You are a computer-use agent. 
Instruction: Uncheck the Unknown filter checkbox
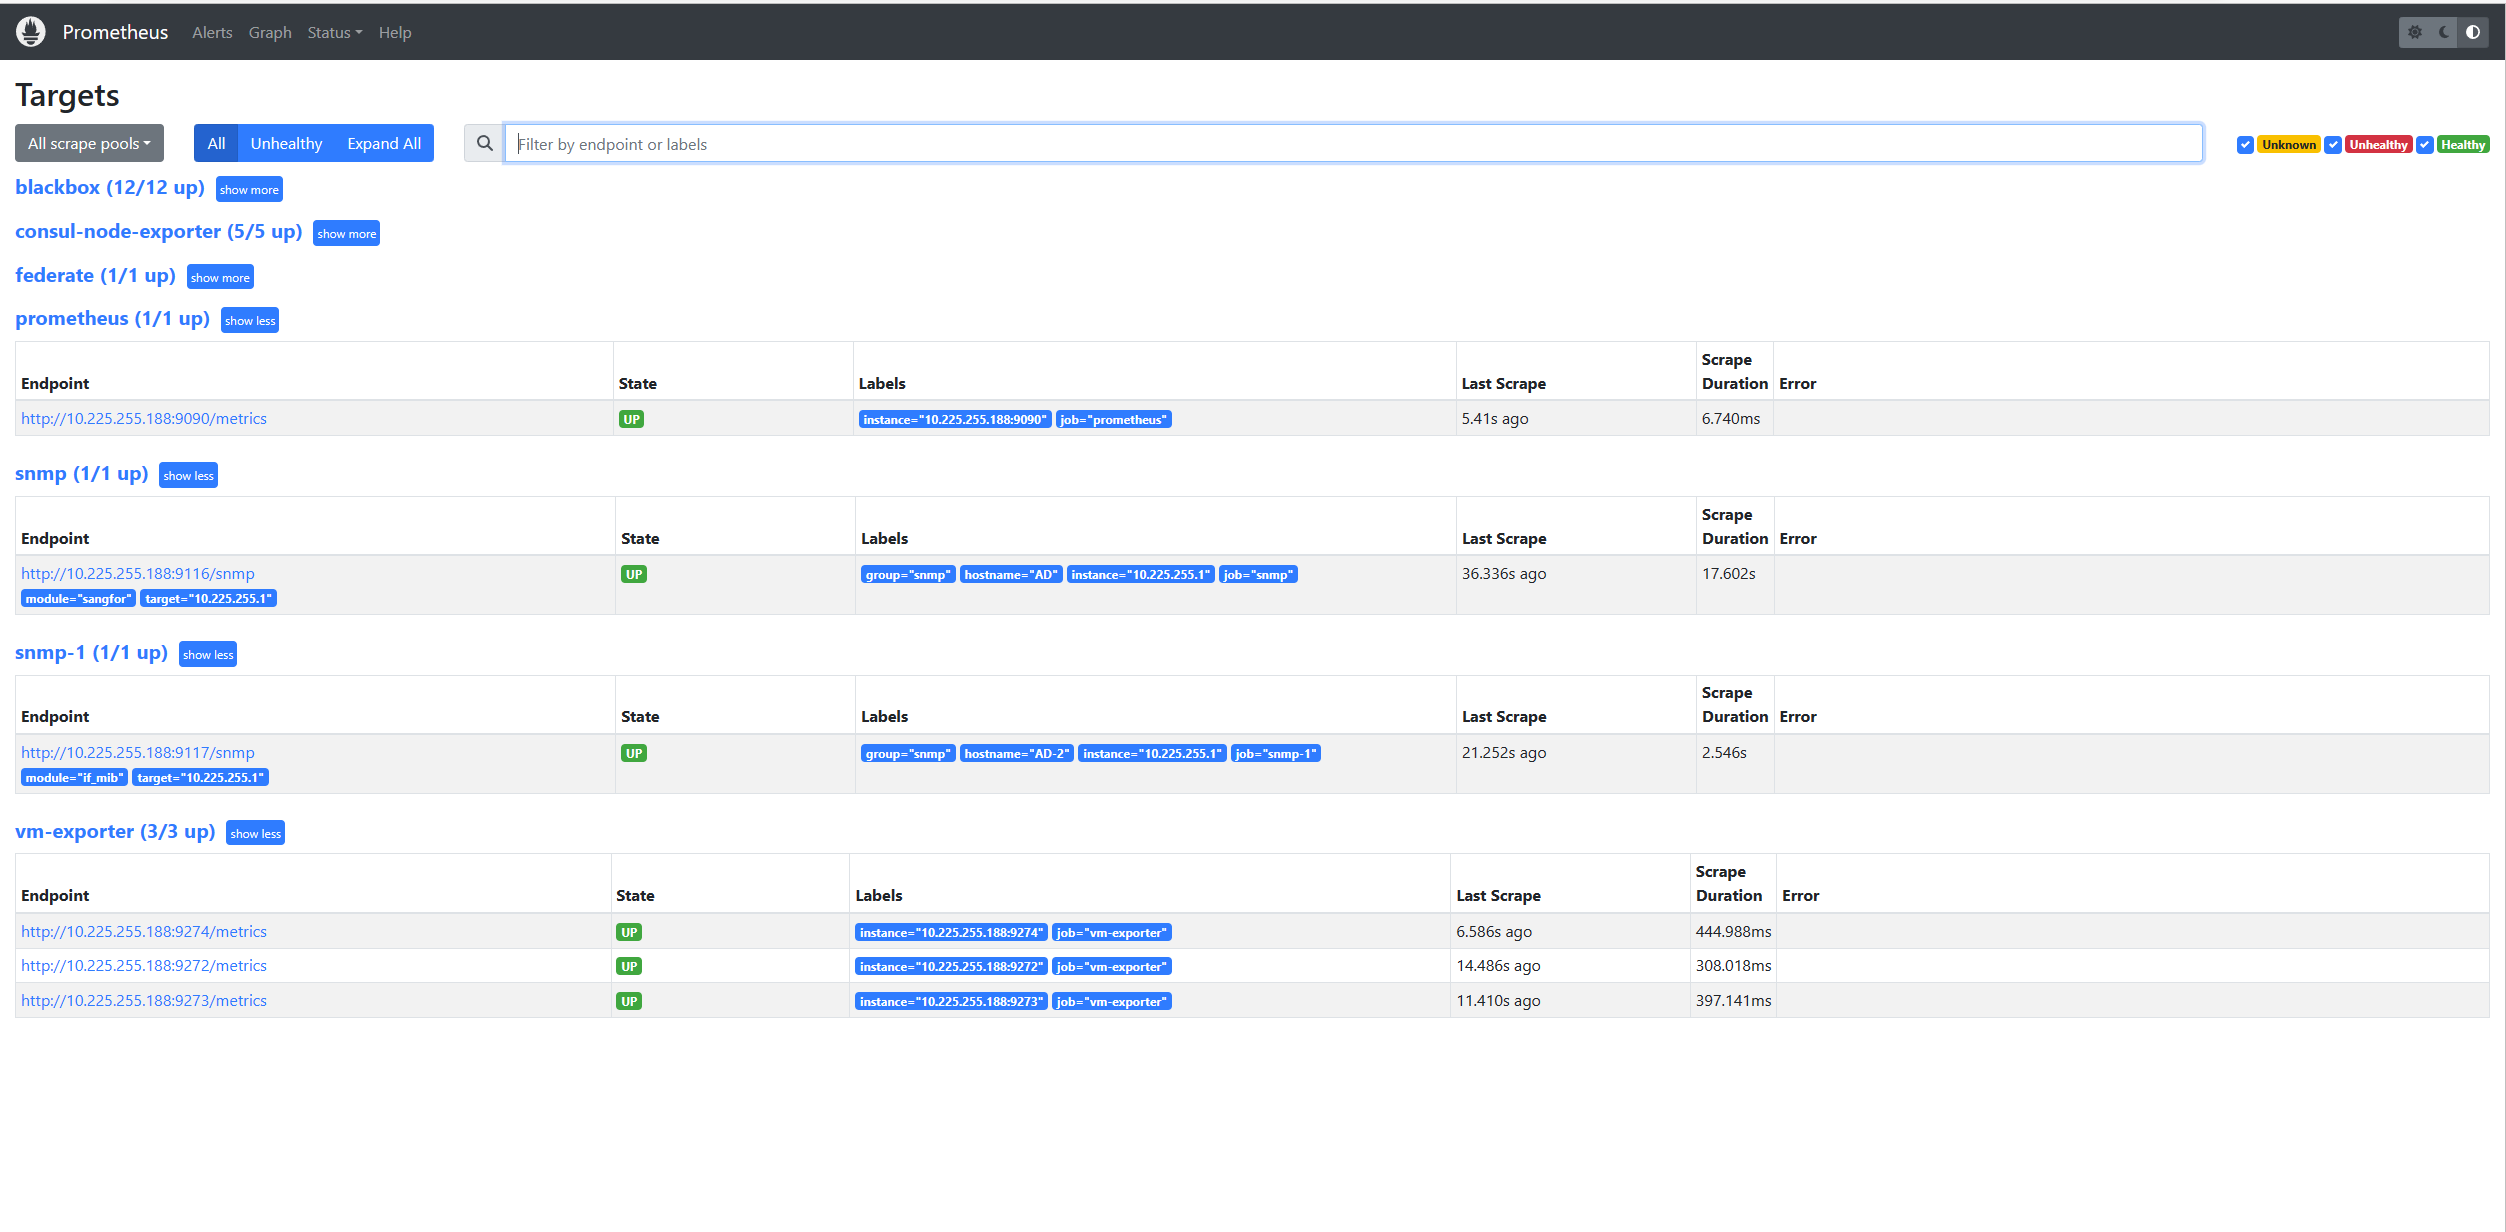(x=2245, y=144)
